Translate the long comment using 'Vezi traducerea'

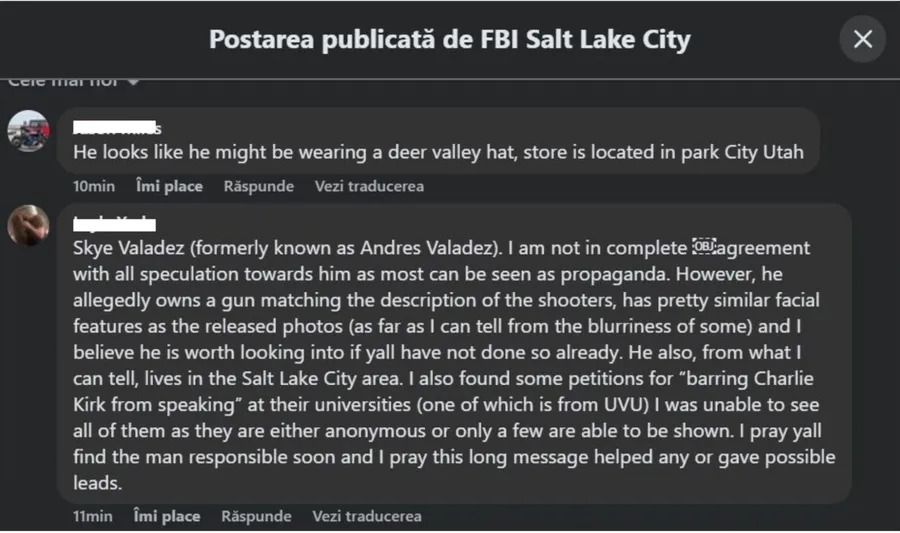[367, 516]
